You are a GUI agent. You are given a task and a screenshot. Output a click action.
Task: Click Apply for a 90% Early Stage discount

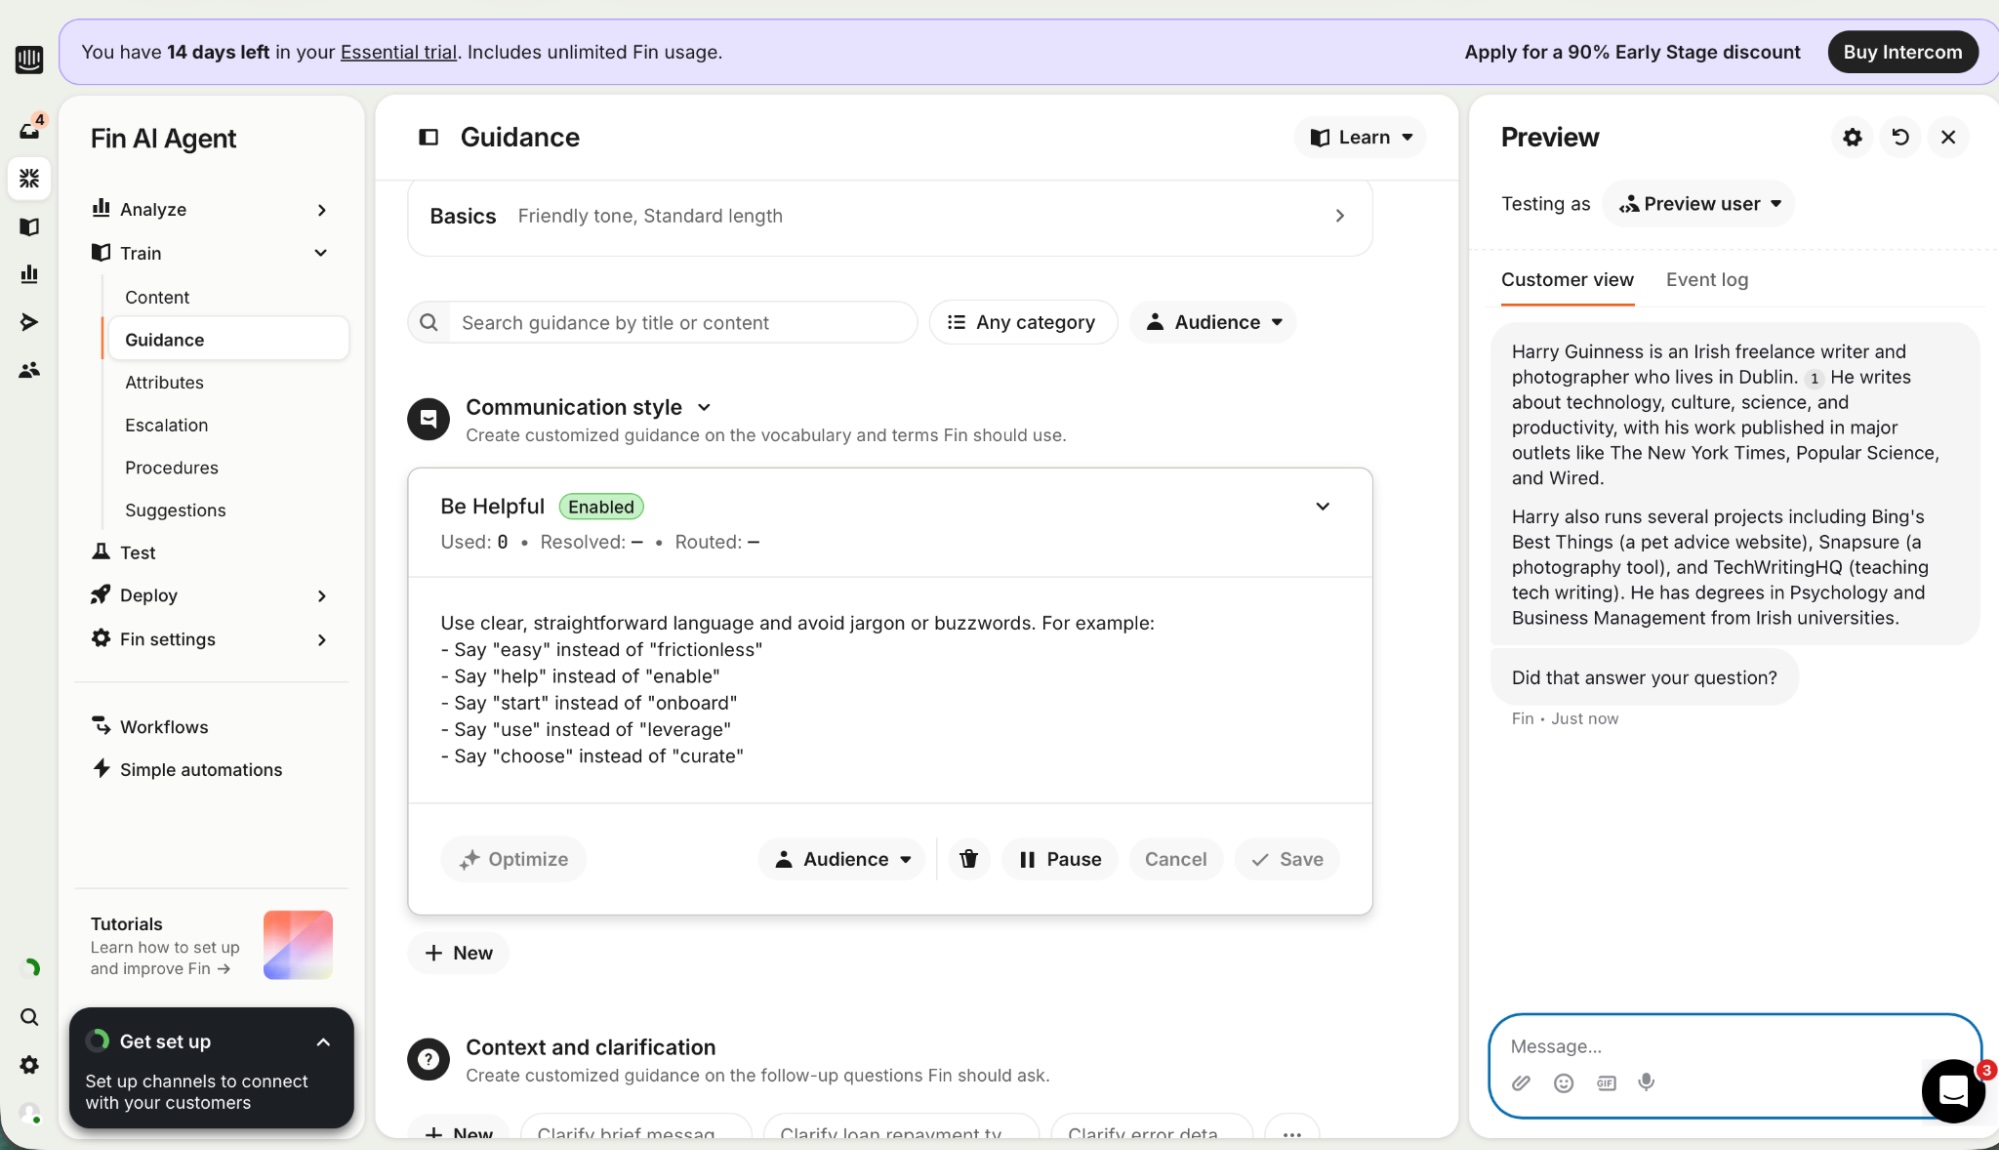[x=1632, y=51]
